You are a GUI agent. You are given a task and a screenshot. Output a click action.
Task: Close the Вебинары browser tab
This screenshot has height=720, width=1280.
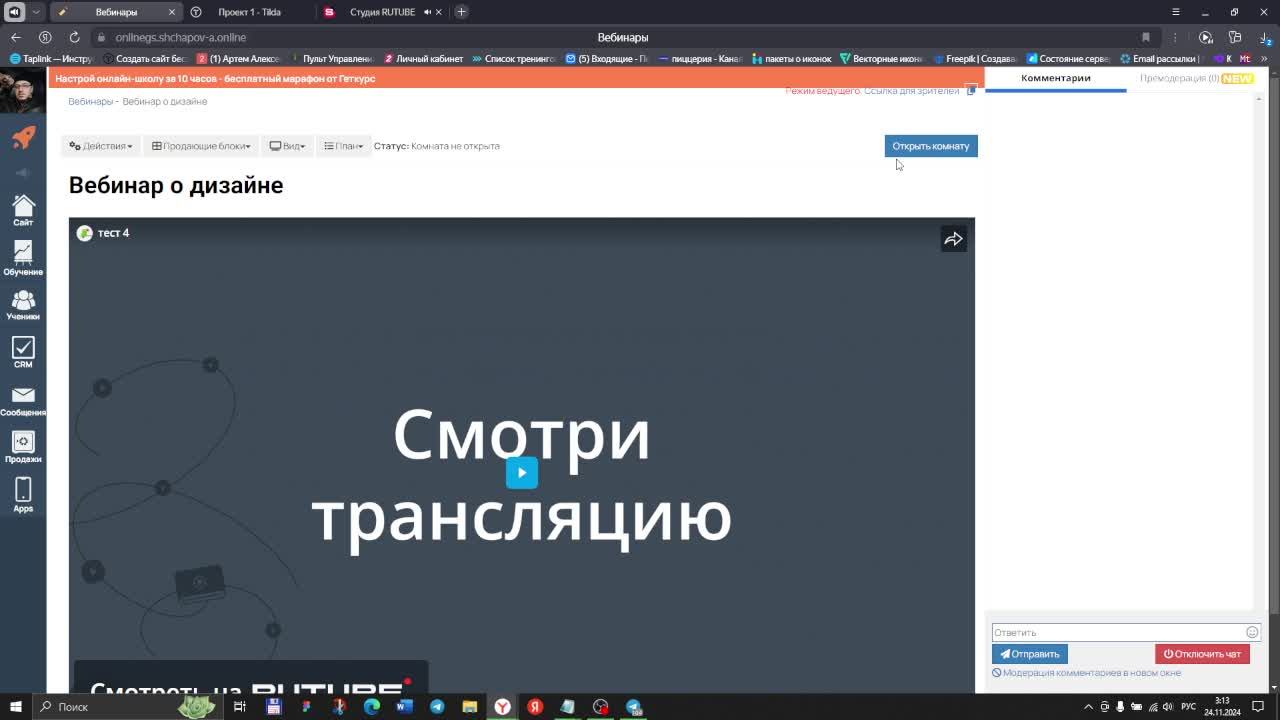[x=171, y=12]
